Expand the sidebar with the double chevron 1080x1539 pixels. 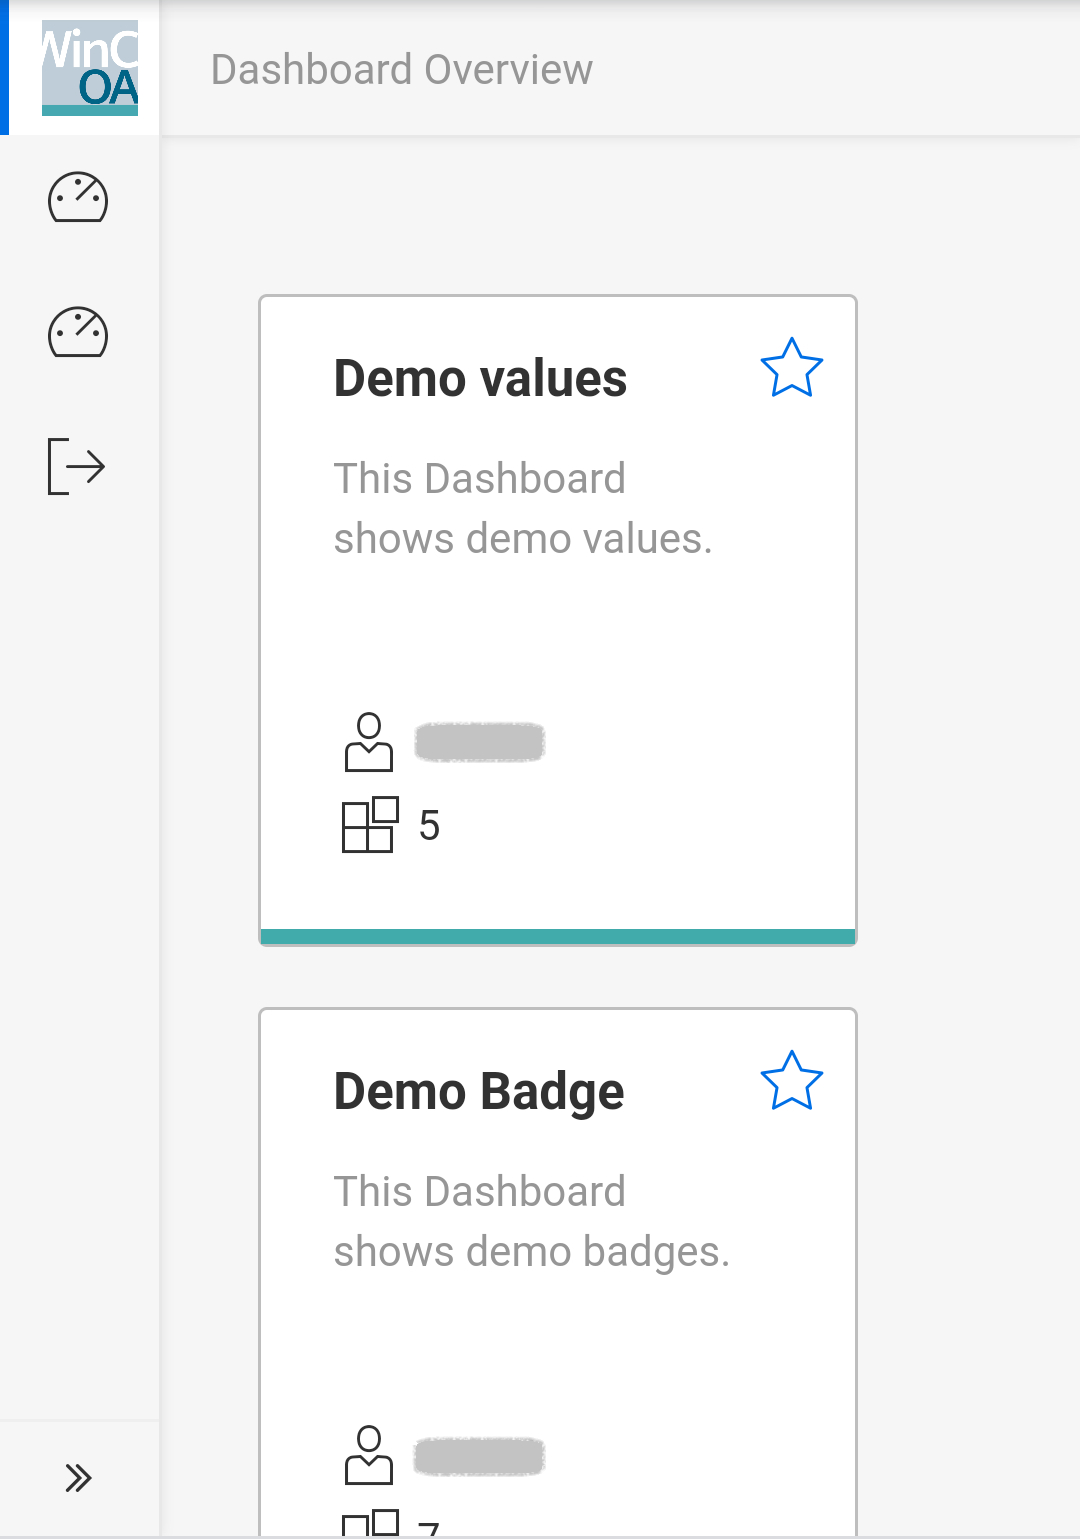(x=78, y=1477)
